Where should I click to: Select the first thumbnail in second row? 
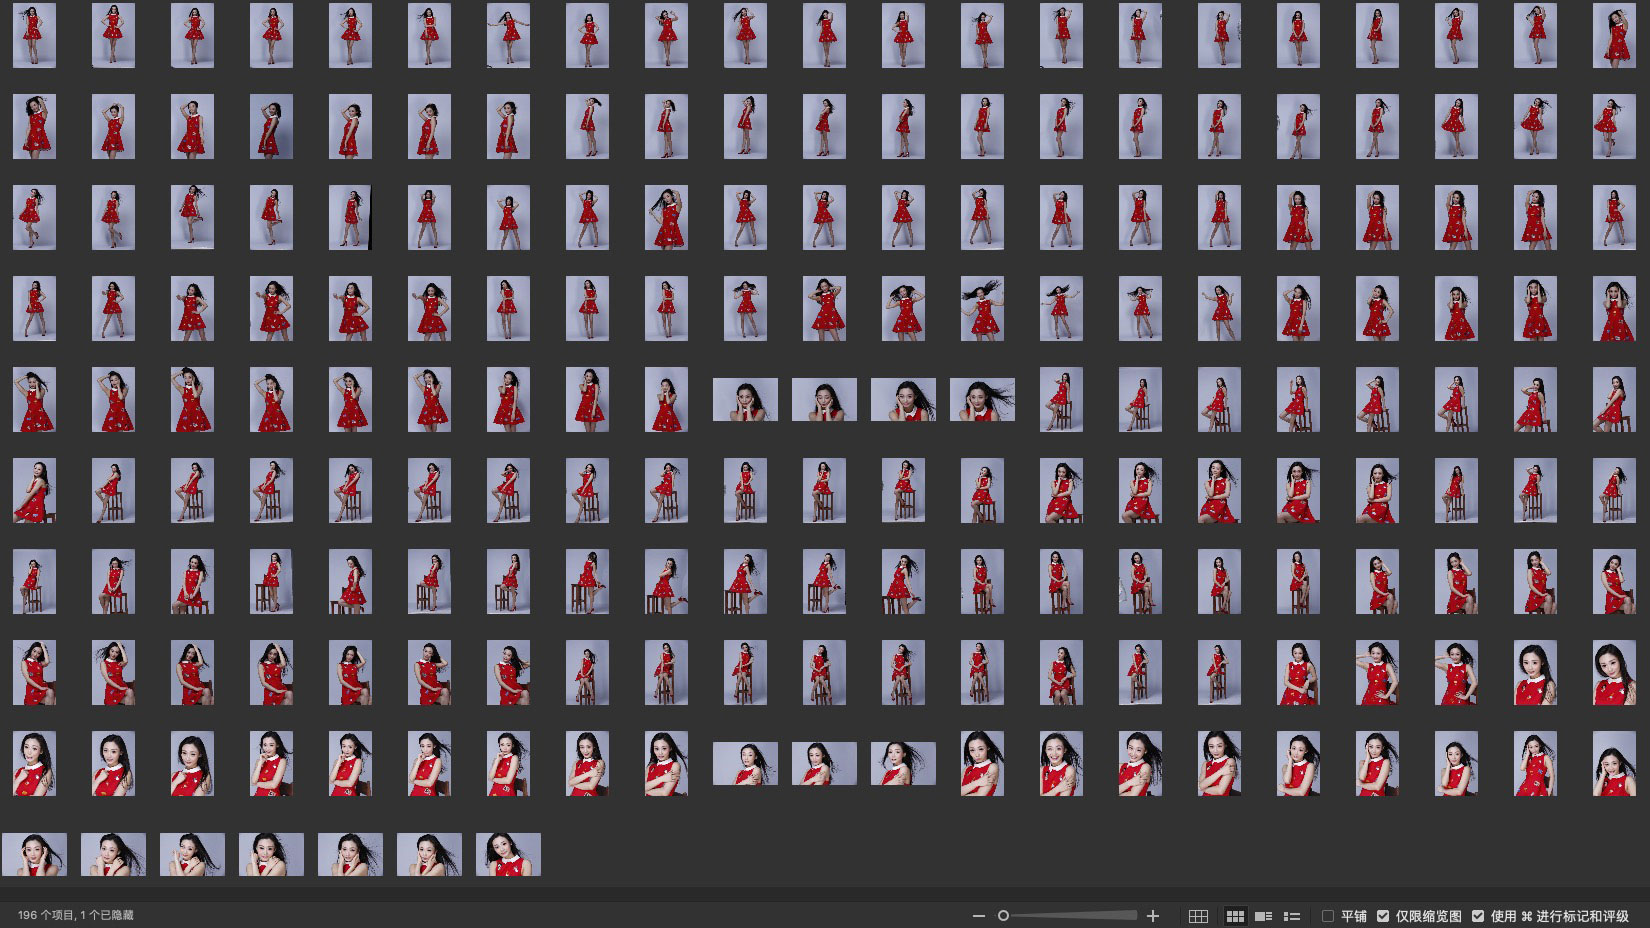pyautogui.click(x=34, y=127)
